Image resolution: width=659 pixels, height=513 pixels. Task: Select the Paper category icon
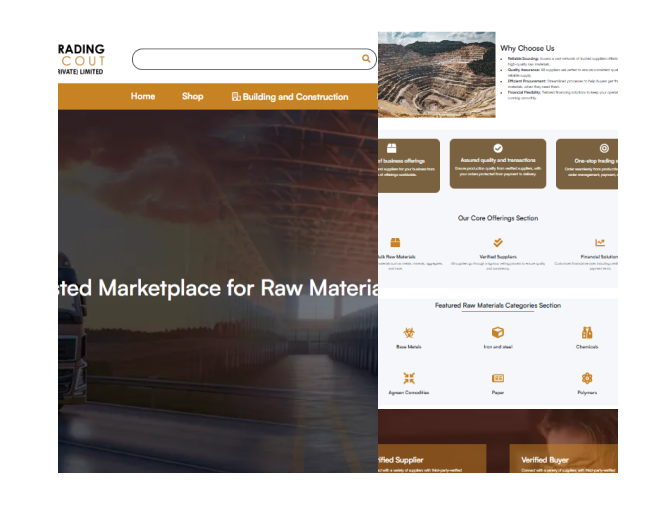coord(497,378)
